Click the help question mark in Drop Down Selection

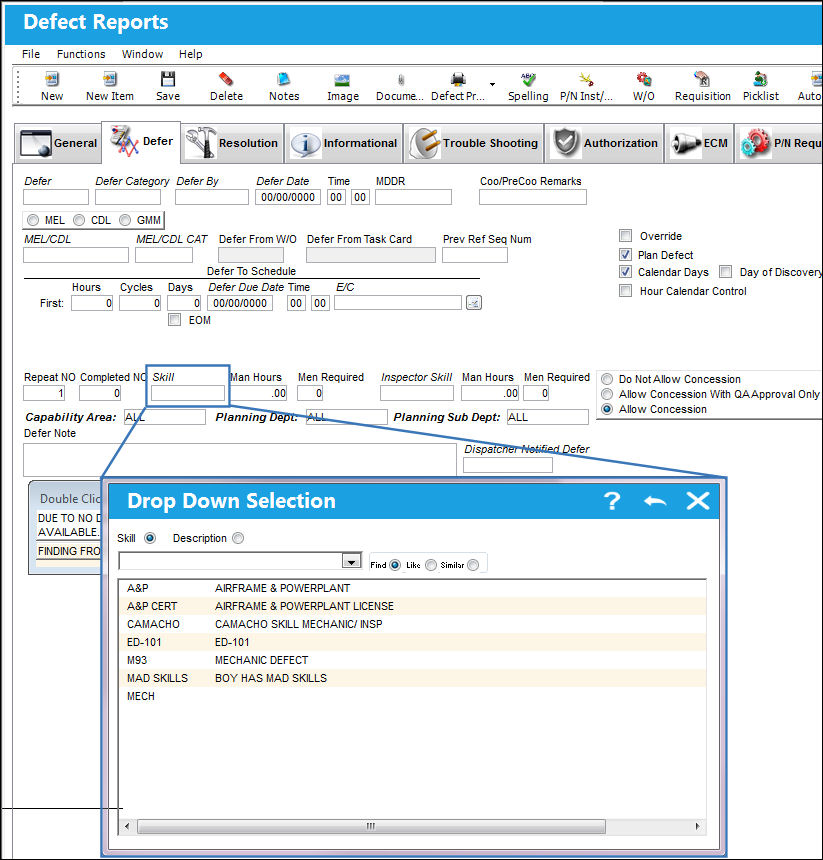point(612,501)
